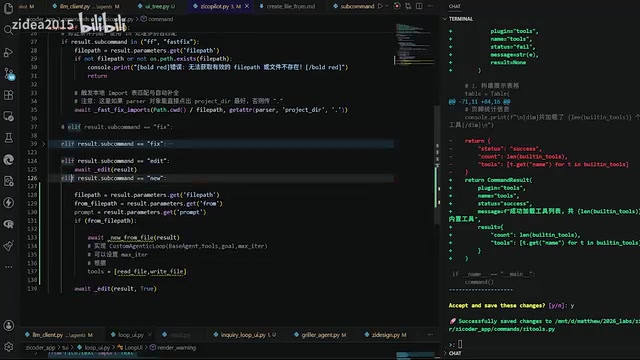This screenshot has width=640, height=360.
Task: Open the Extensions view
Action: click(x=8, y=95)
